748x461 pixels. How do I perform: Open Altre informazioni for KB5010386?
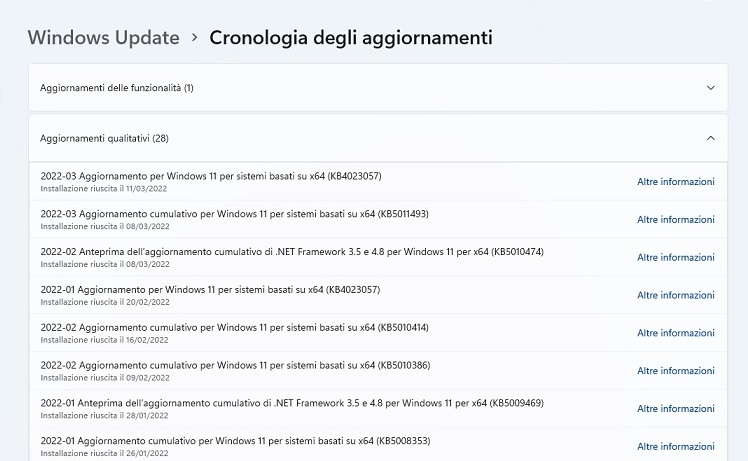click(675, 371)
